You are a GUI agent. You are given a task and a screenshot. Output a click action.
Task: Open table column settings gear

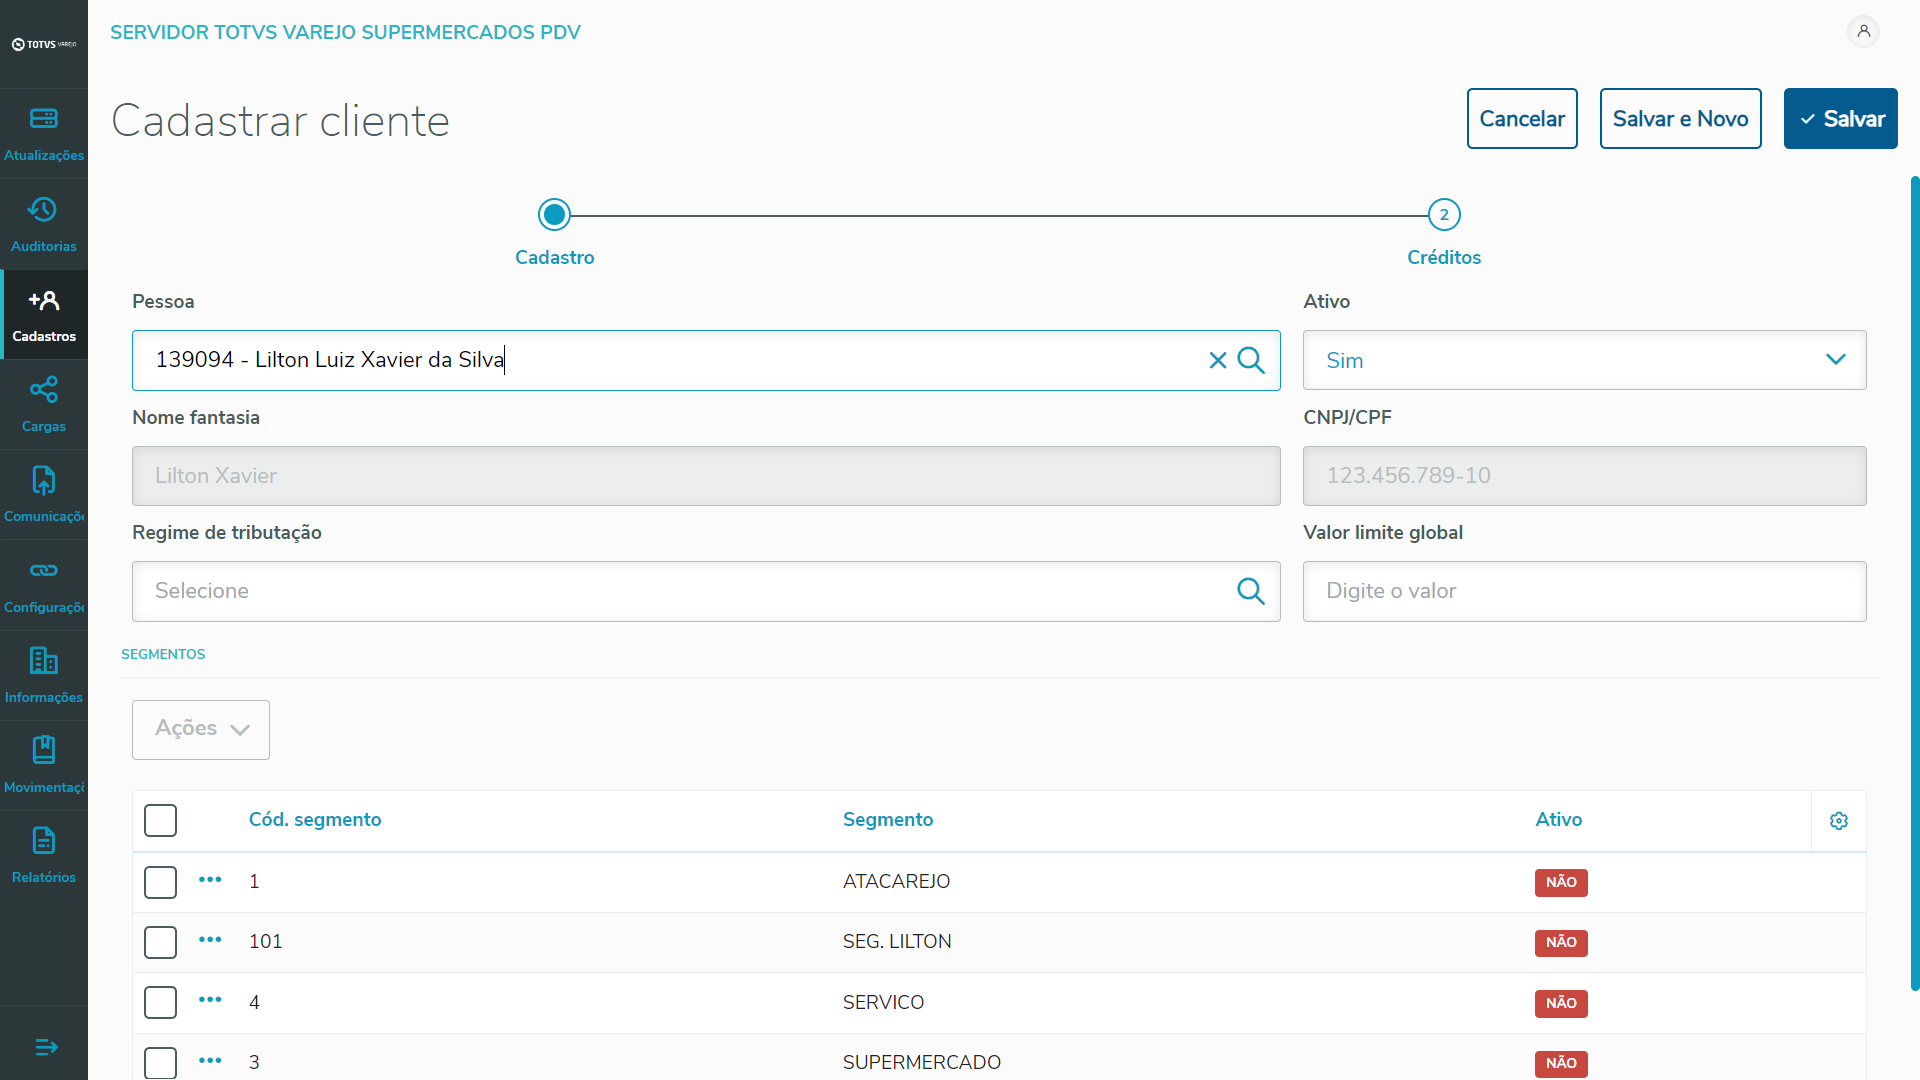[x=1838, y=821]
